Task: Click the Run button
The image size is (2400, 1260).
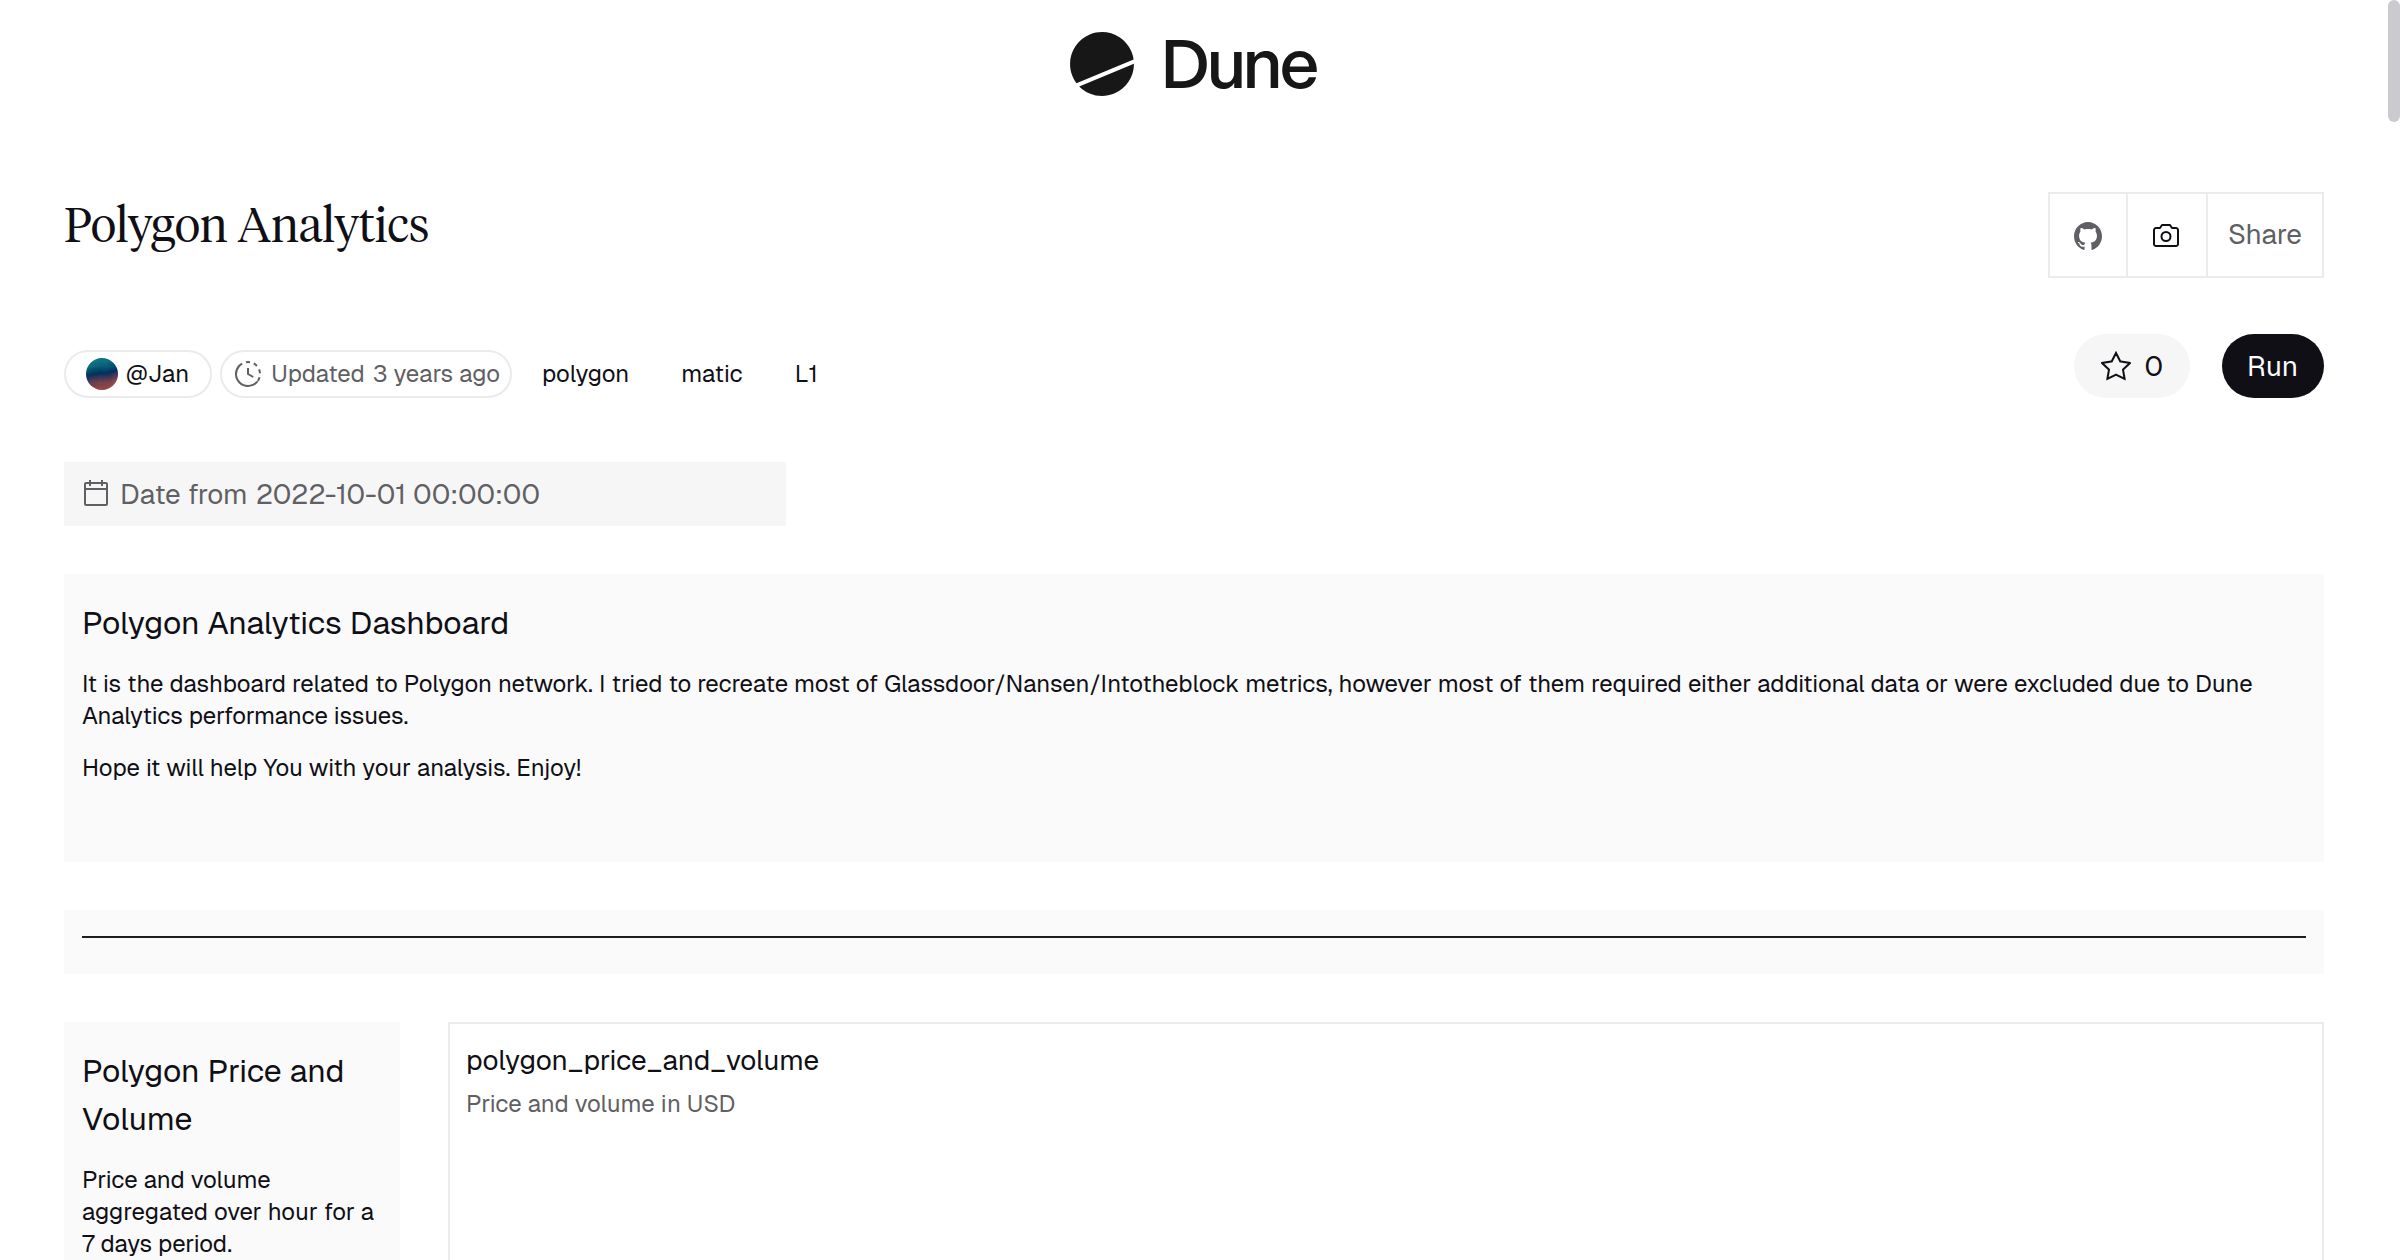Action: (x=2272, y=366)
